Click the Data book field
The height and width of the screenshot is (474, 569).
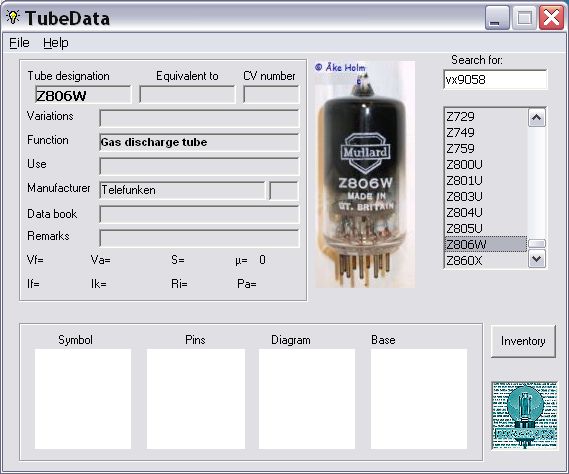199,214
